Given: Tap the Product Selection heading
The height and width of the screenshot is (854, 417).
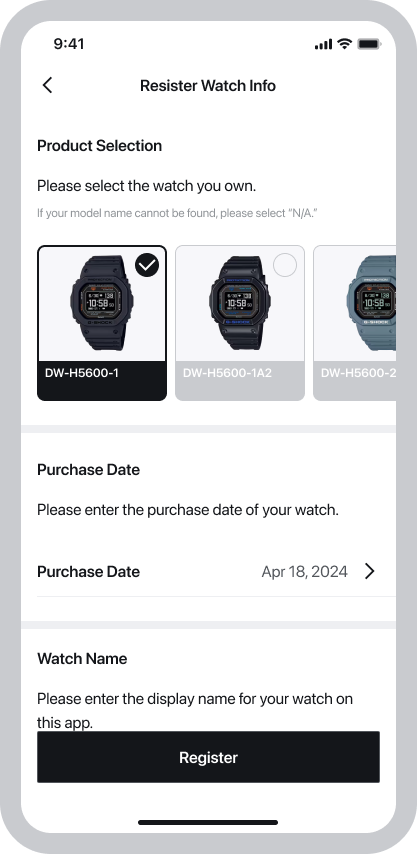Looking at the screenshot, I should pyautogui.click(x=100, y=146).
